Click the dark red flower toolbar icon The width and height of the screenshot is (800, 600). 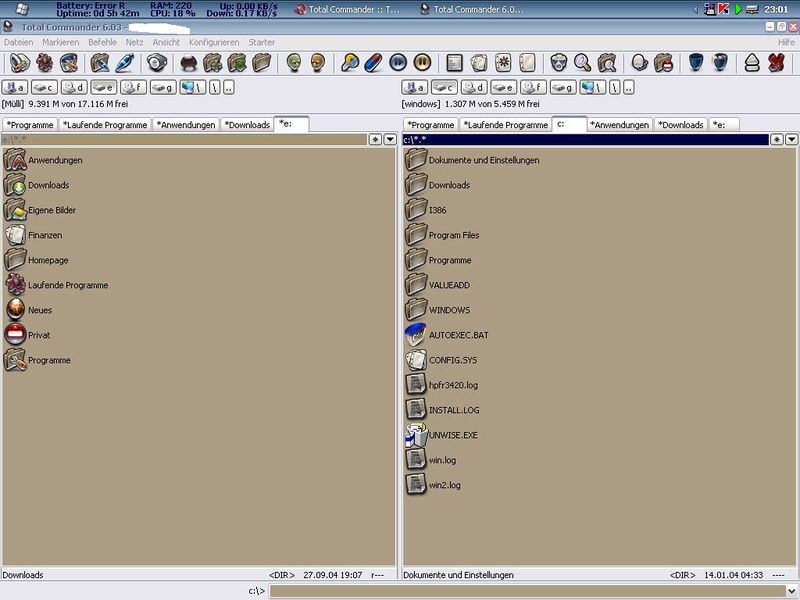[44, 63]
